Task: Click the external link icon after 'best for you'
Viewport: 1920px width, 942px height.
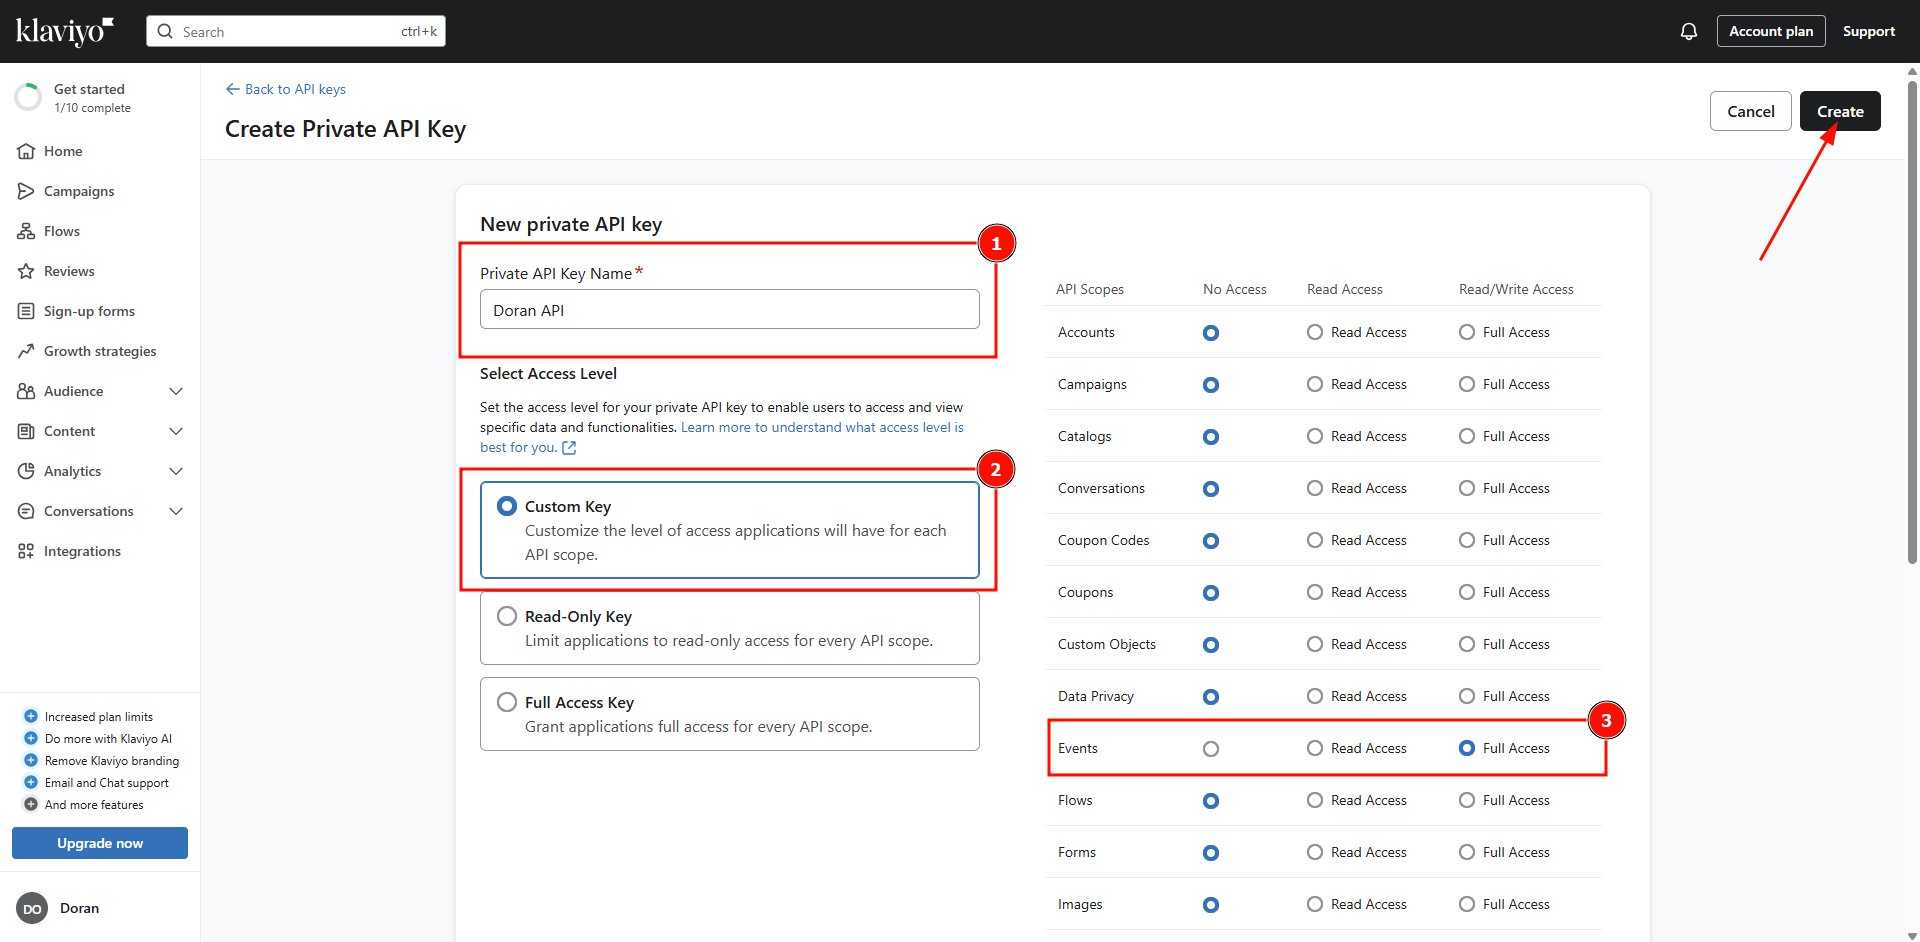Action: 569,447
